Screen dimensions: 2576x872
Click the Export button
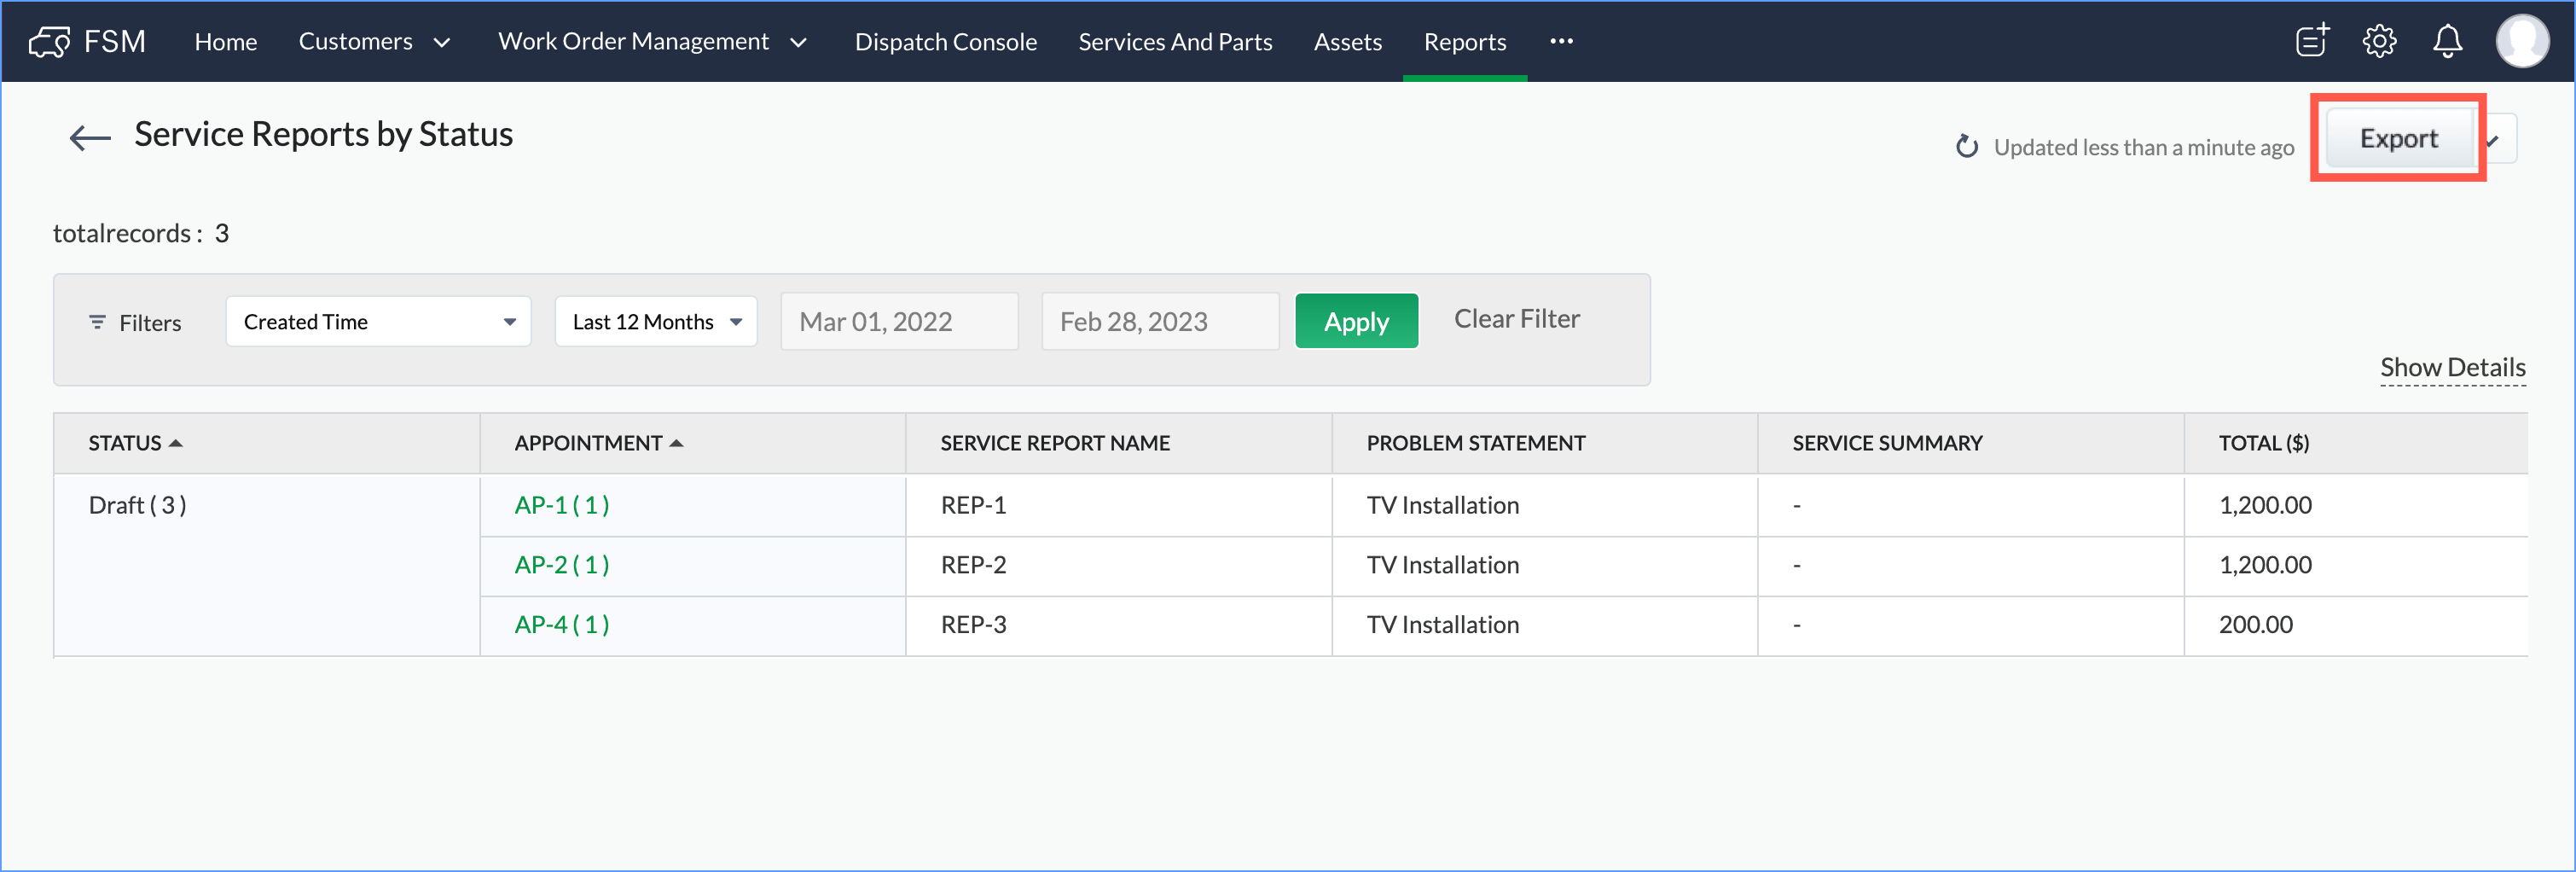tap(2398, 139)
